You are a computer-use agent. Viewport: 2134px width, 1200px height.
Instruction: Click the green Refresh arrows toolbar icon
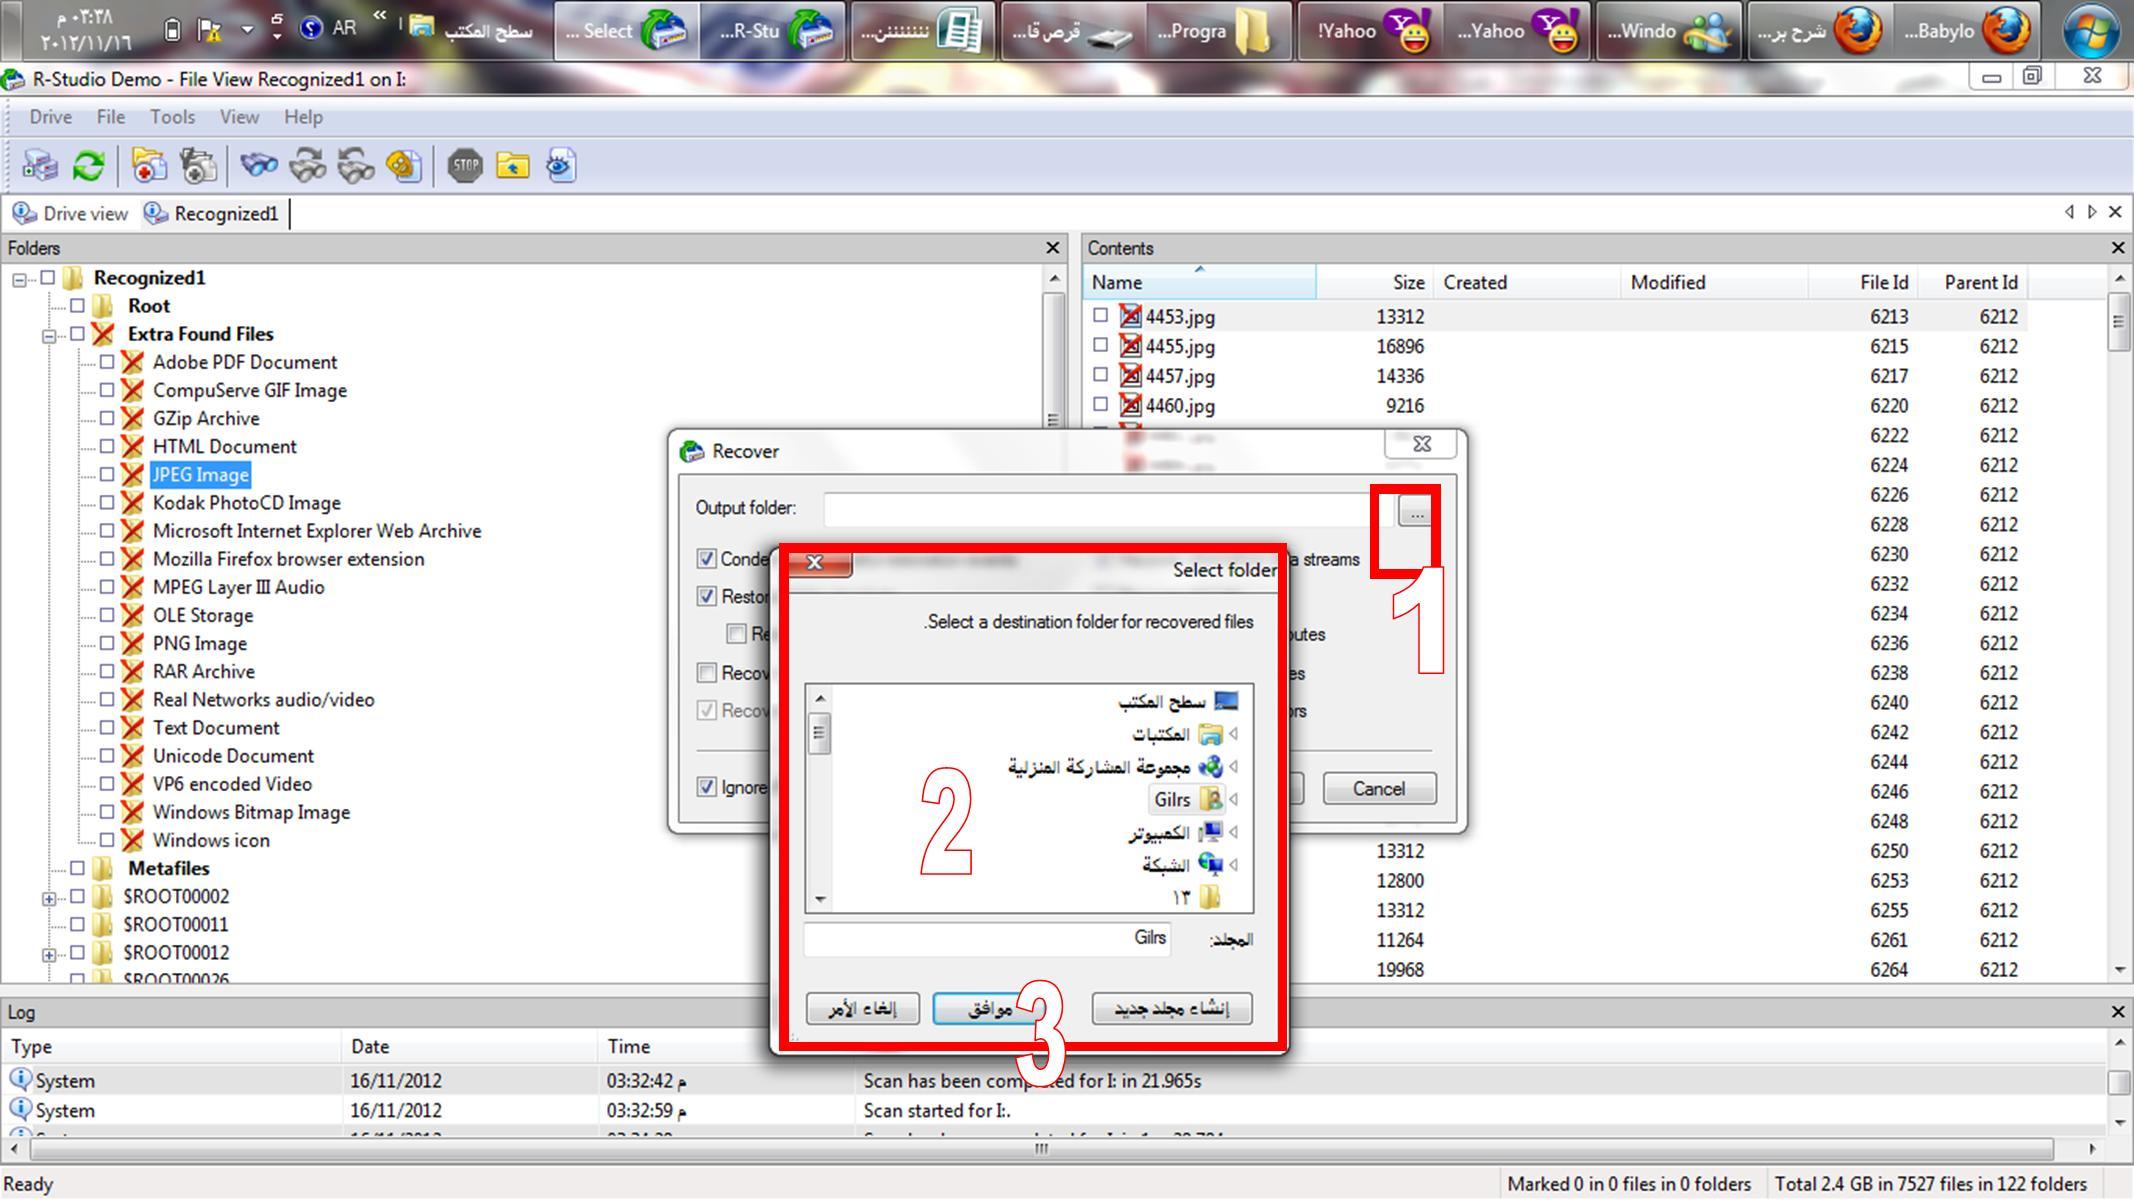click(89, 166)
